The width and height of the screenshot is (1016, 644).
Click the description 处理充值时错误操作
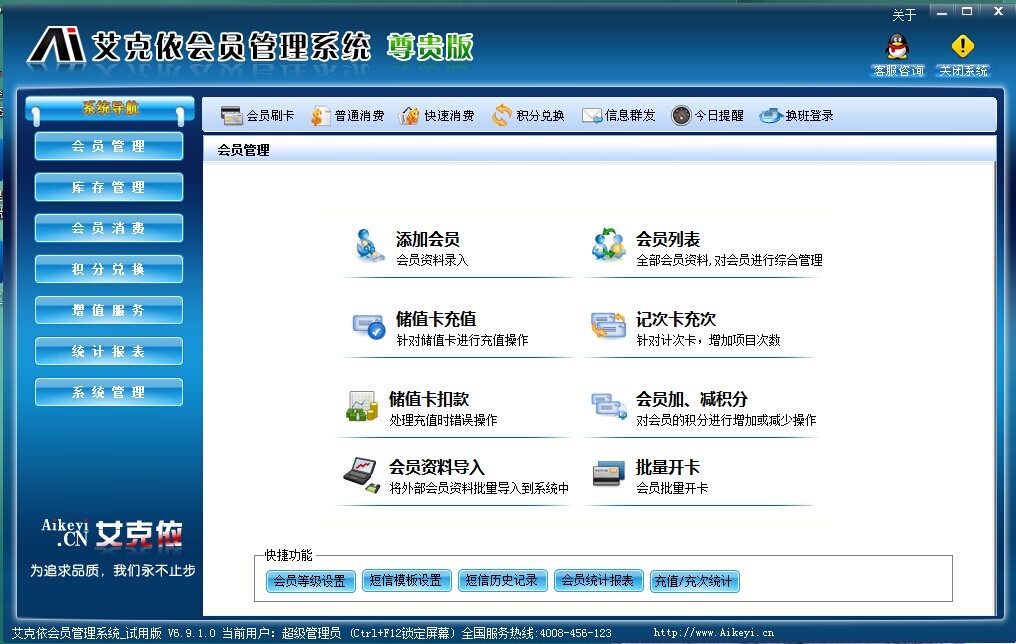click(443, 420)
